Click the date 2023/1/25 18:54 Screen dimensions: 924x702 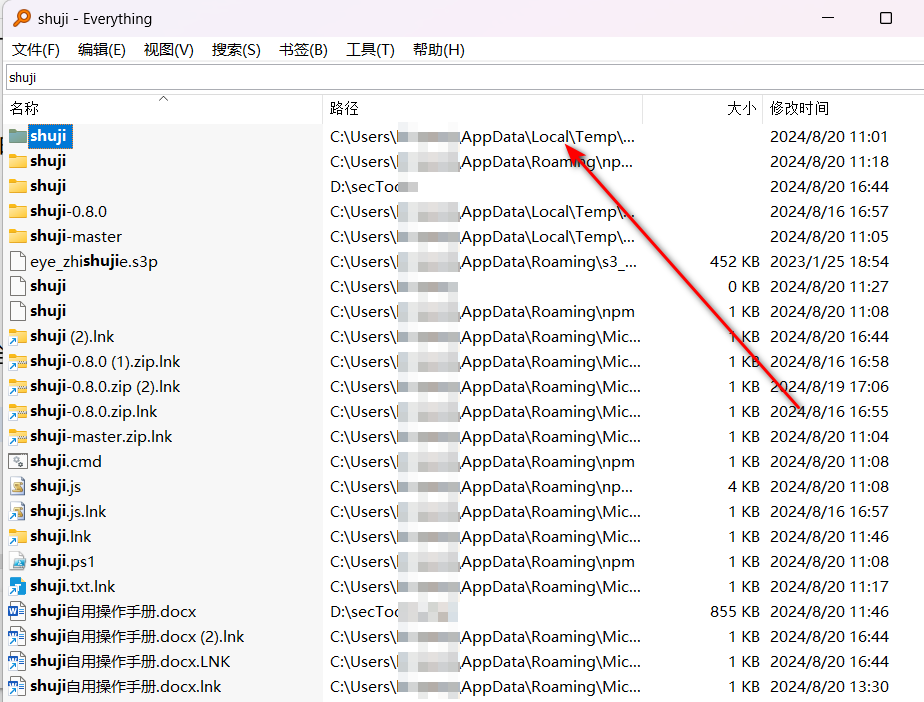829,261
